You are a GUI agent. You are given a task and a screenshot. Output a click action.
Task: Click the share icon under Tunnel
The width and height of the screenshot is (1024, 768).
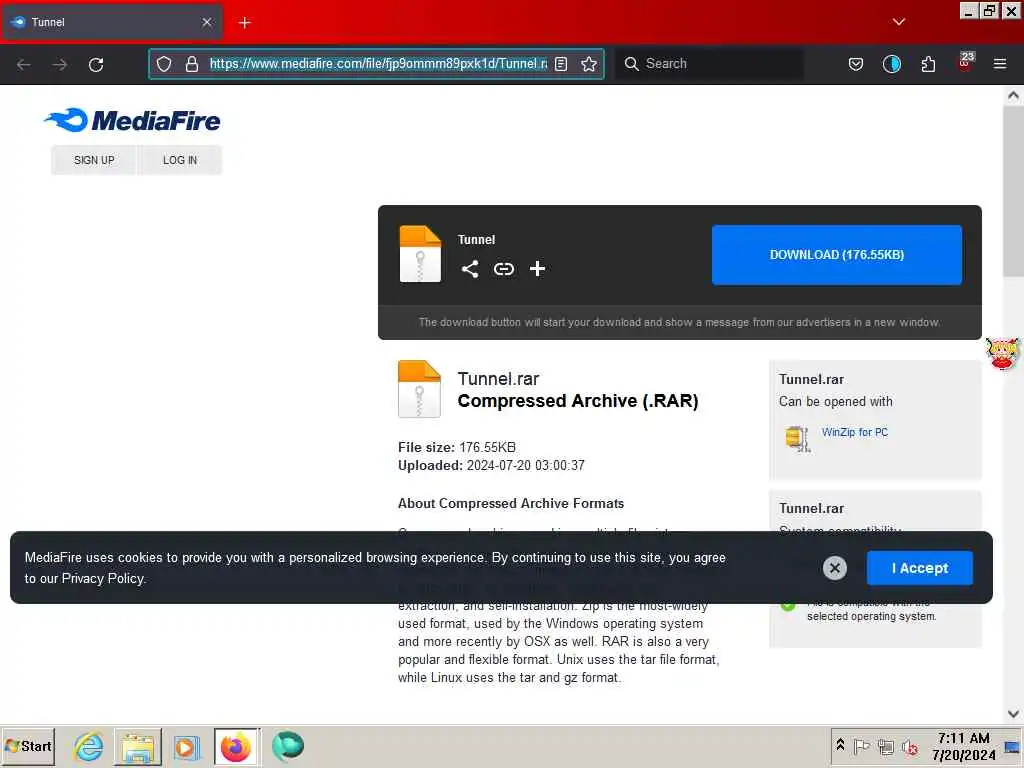coord(470,269)
